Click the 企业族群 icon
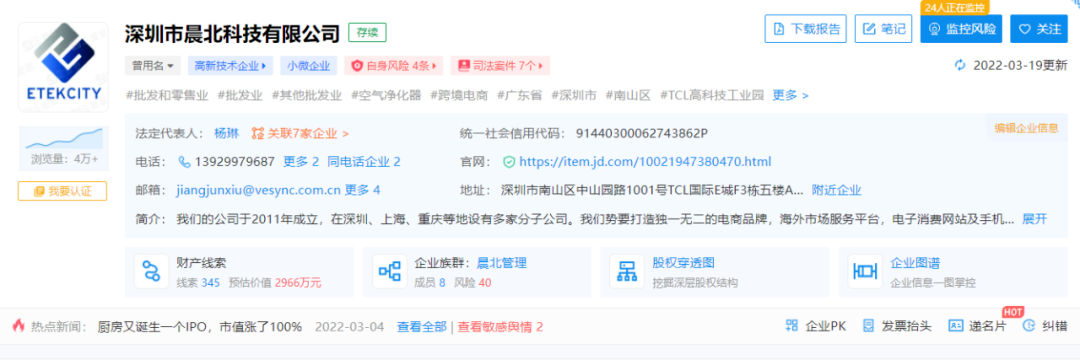Viewport: 1080px width, 360px height. click(x=390, y=272)
